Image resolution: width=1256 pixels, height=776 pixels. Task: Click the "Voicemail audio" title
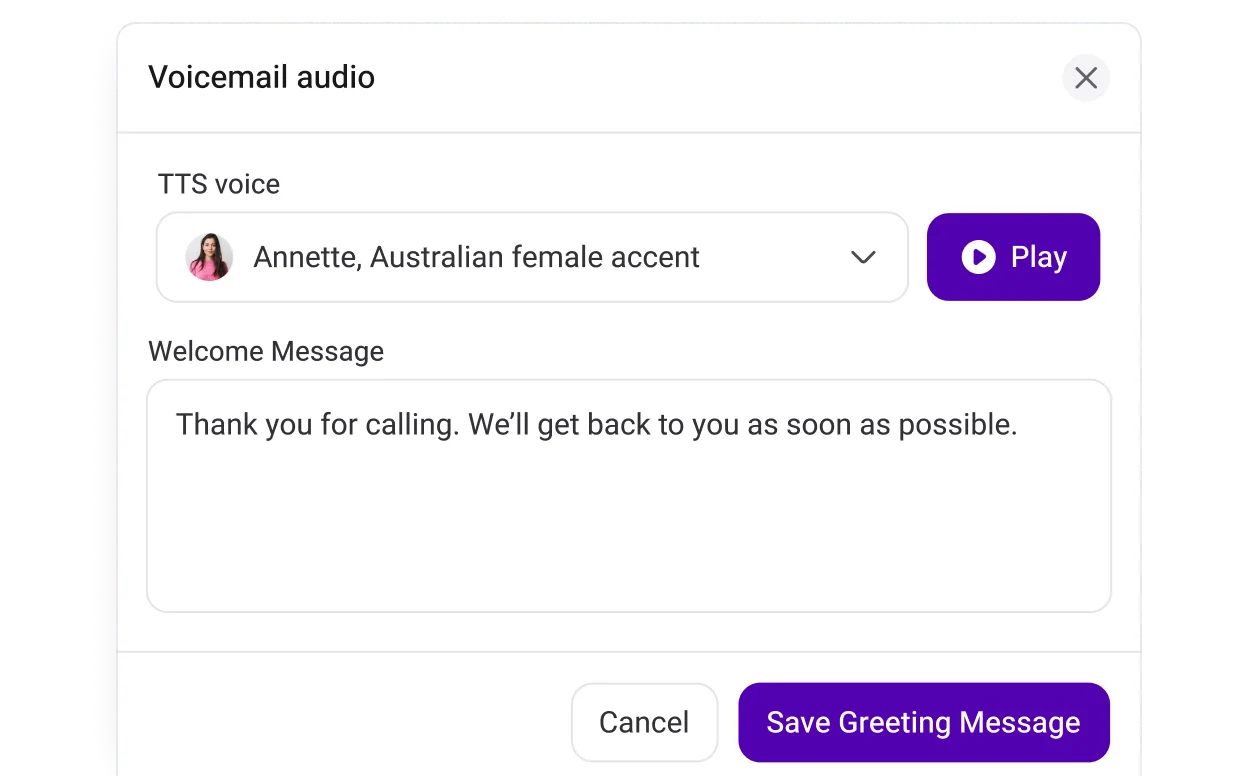(262, 77)
